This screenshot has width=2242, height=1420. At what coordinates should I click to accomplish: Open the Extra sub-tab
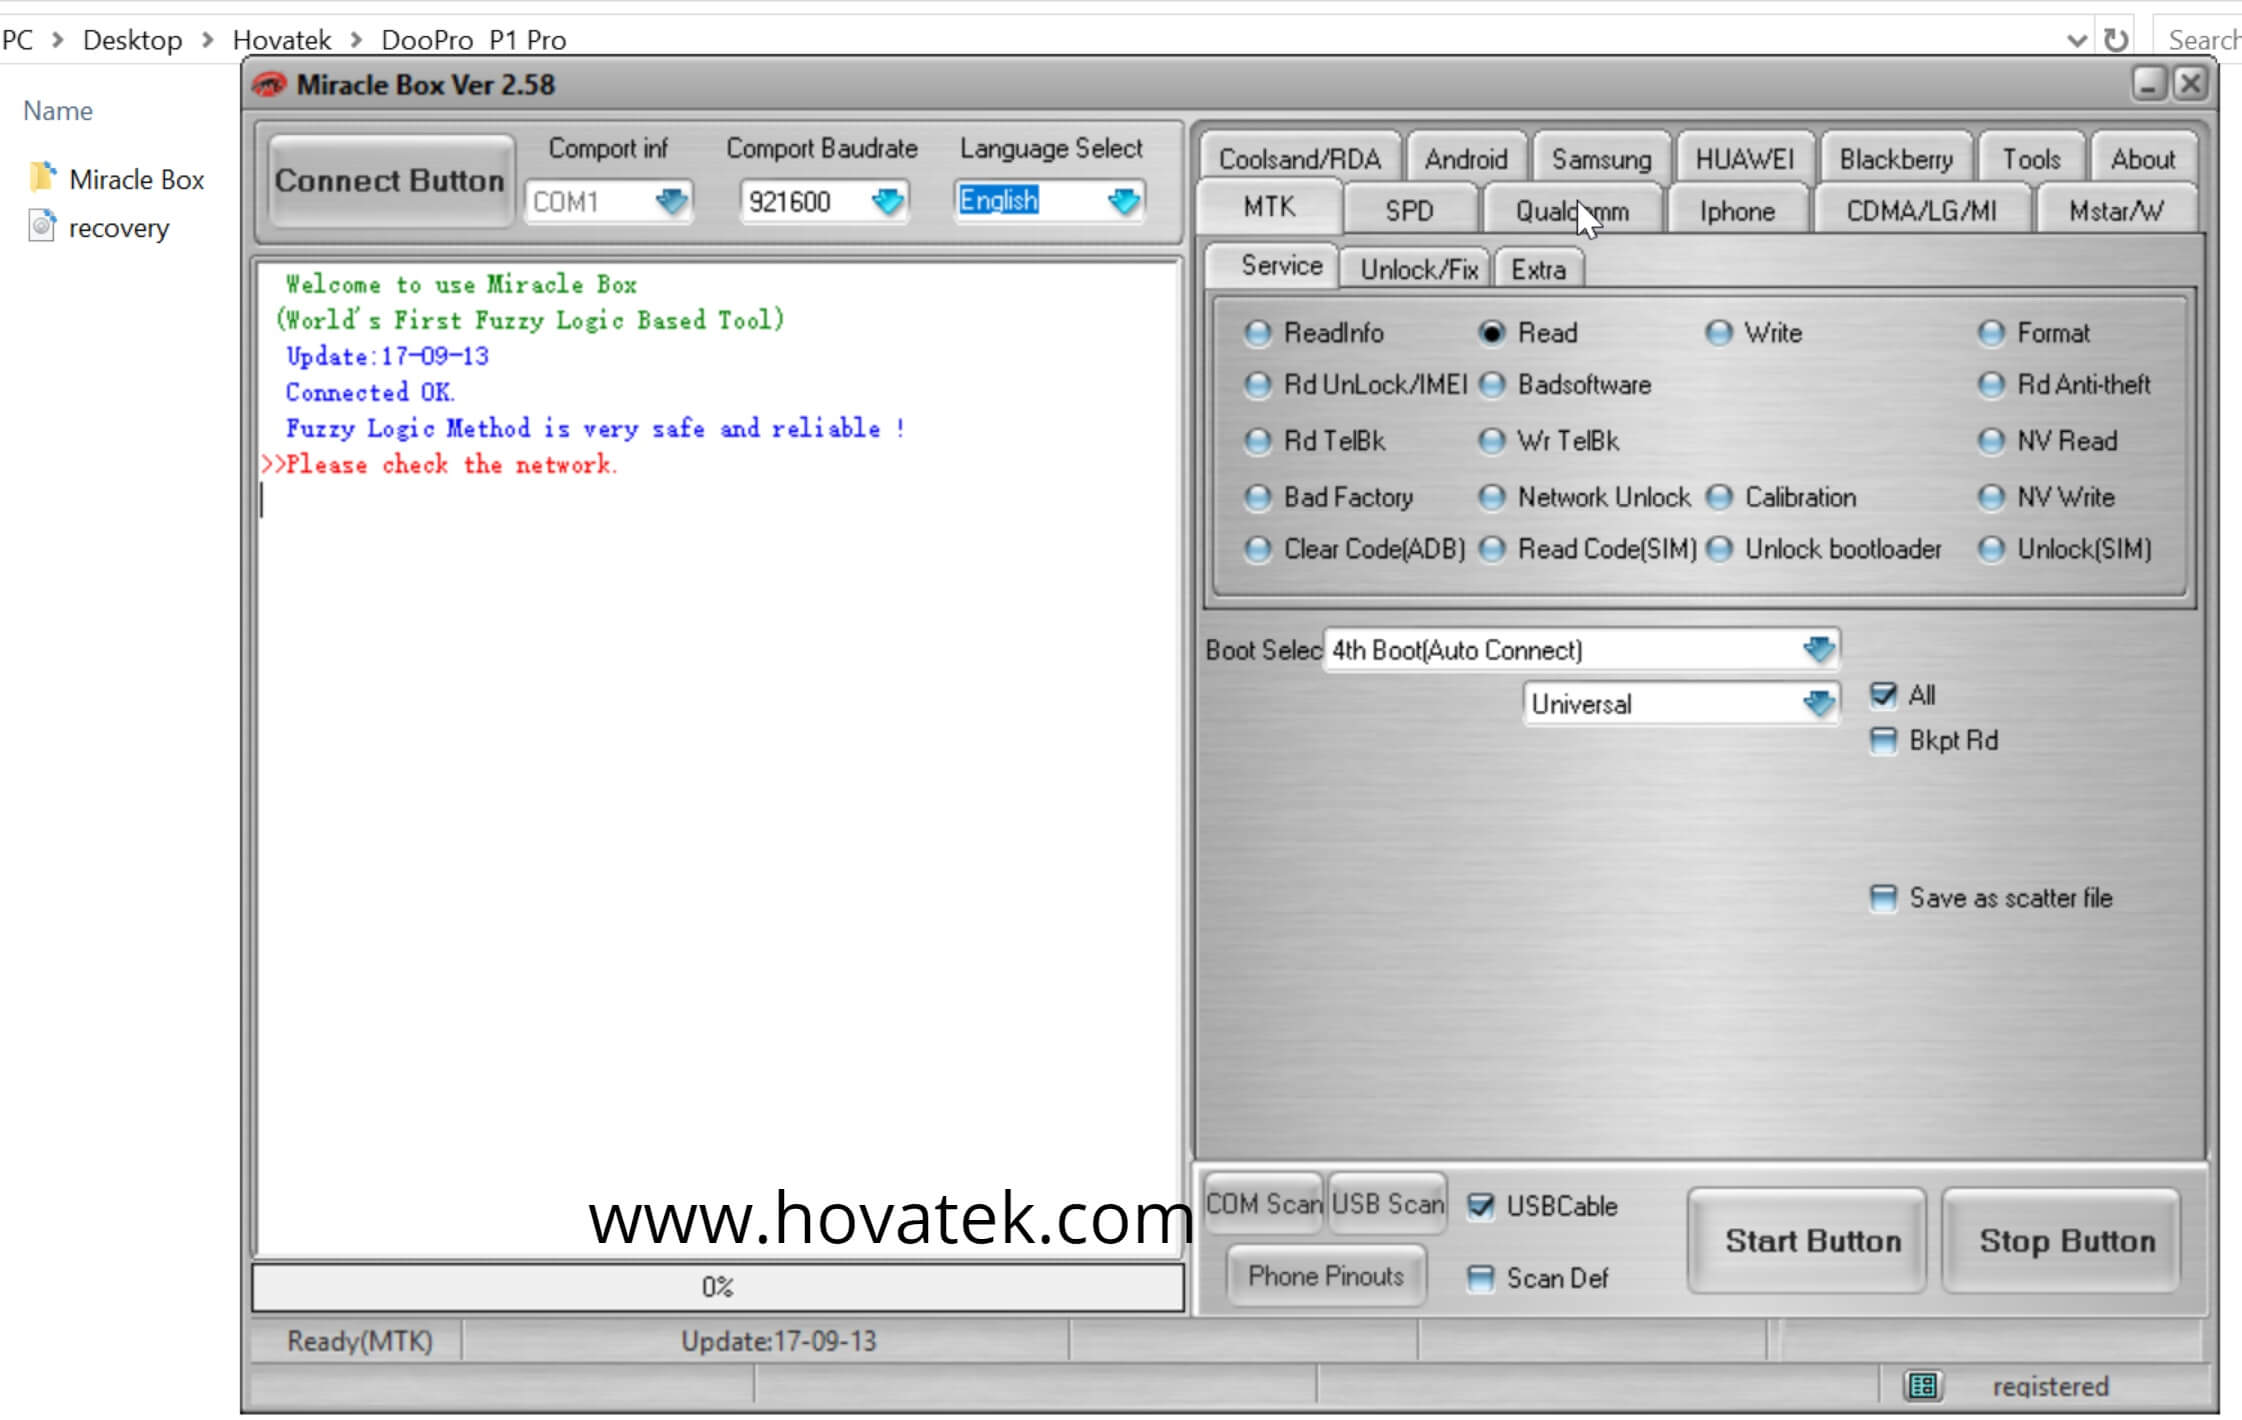click(1538, 269)
